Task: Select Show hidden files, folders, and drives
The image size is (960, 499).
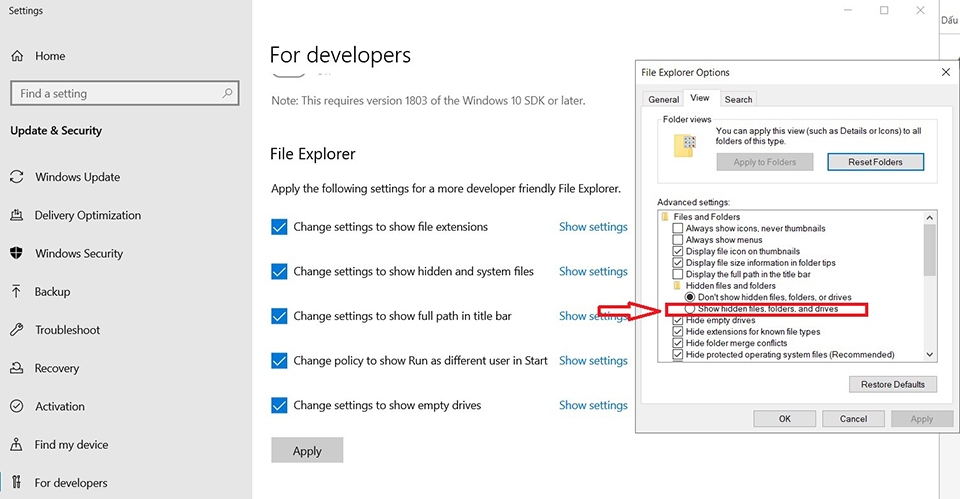Action: pos(690,309)
